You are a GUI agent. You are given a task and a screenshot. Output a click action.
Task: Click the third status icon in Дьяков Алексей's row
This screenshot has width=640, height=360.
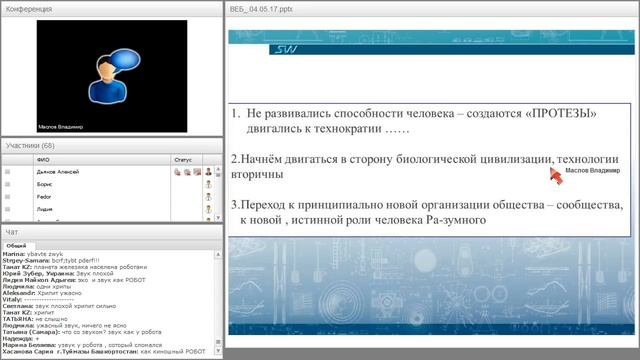point(197,172)
